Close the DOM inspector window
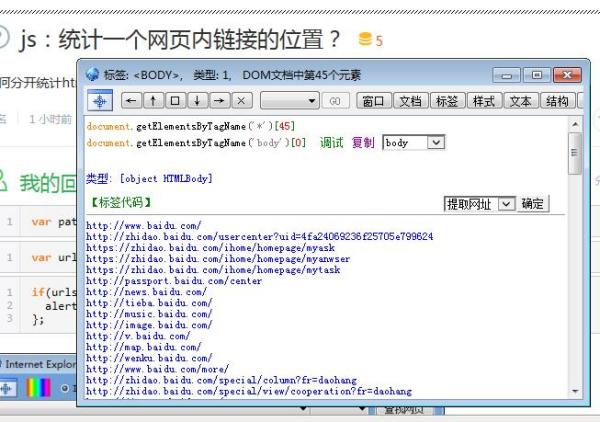Image resolution: width=600 pixels, height=422 pixels. coord(567,75)
